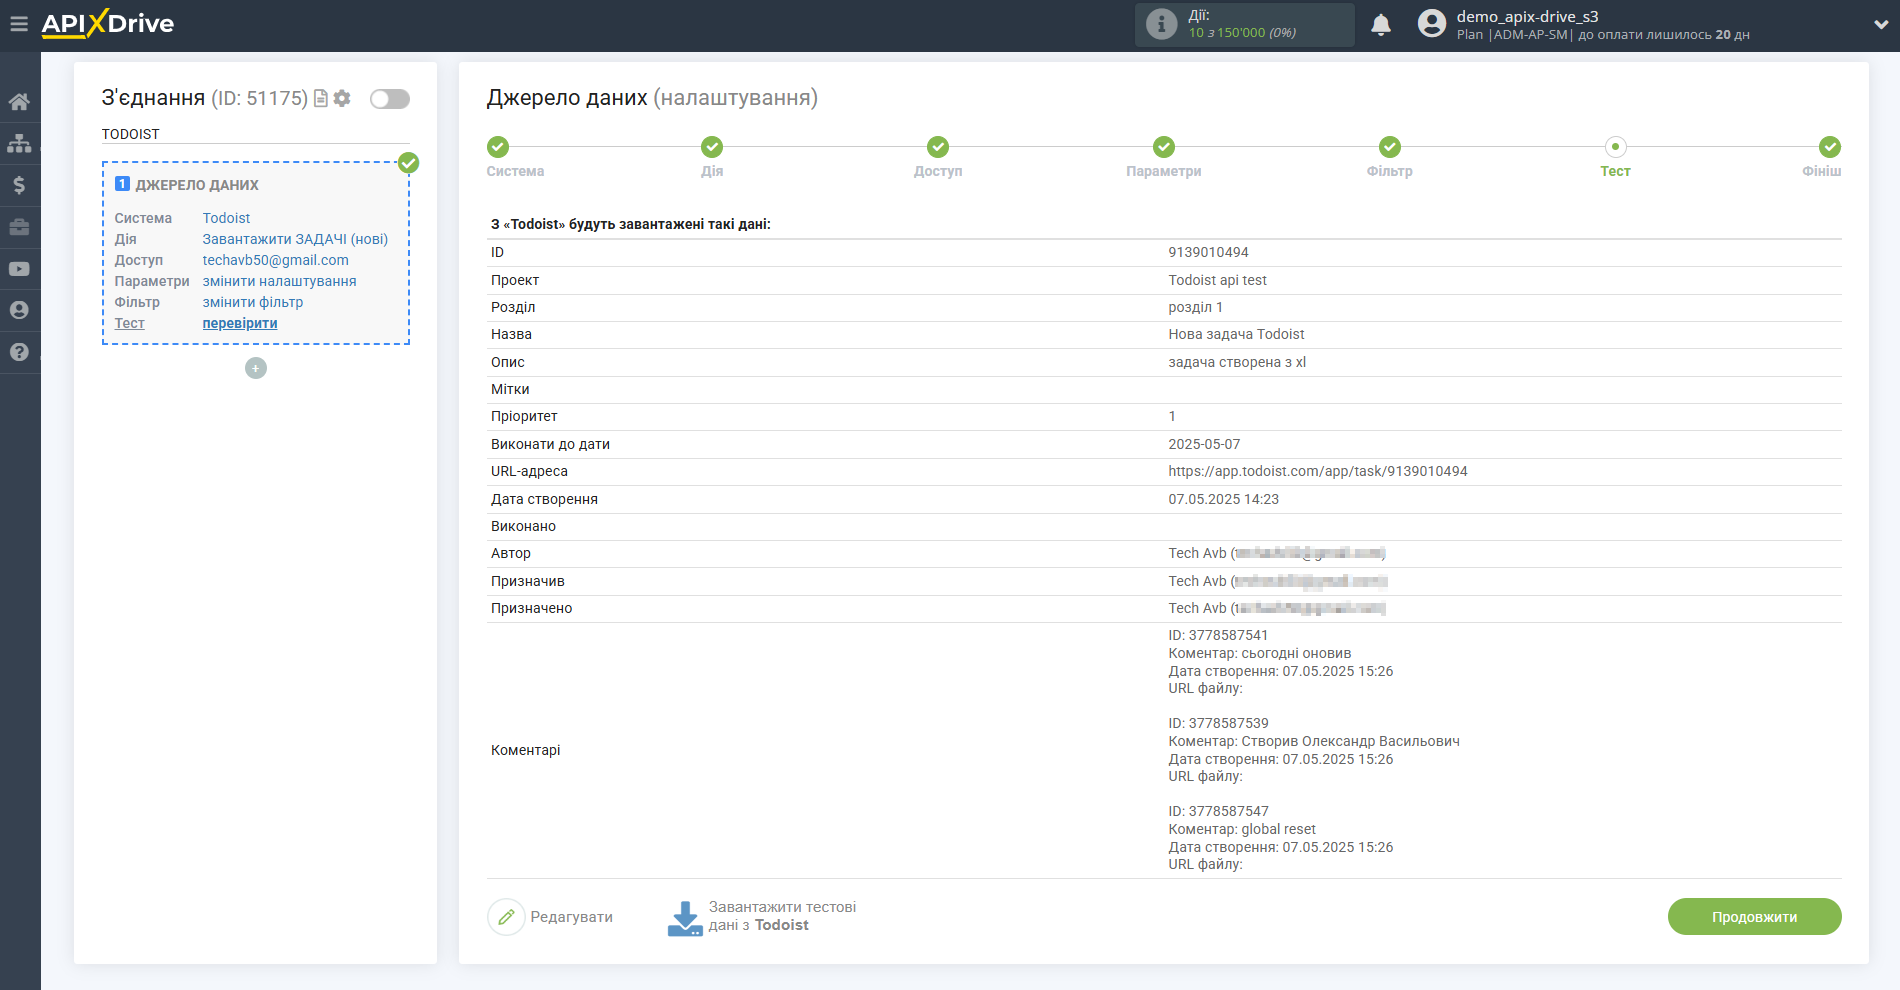The width and height of the screenshot is (1900, 990).
Task: Click the Коментарі row label
Action: (525, 750)
